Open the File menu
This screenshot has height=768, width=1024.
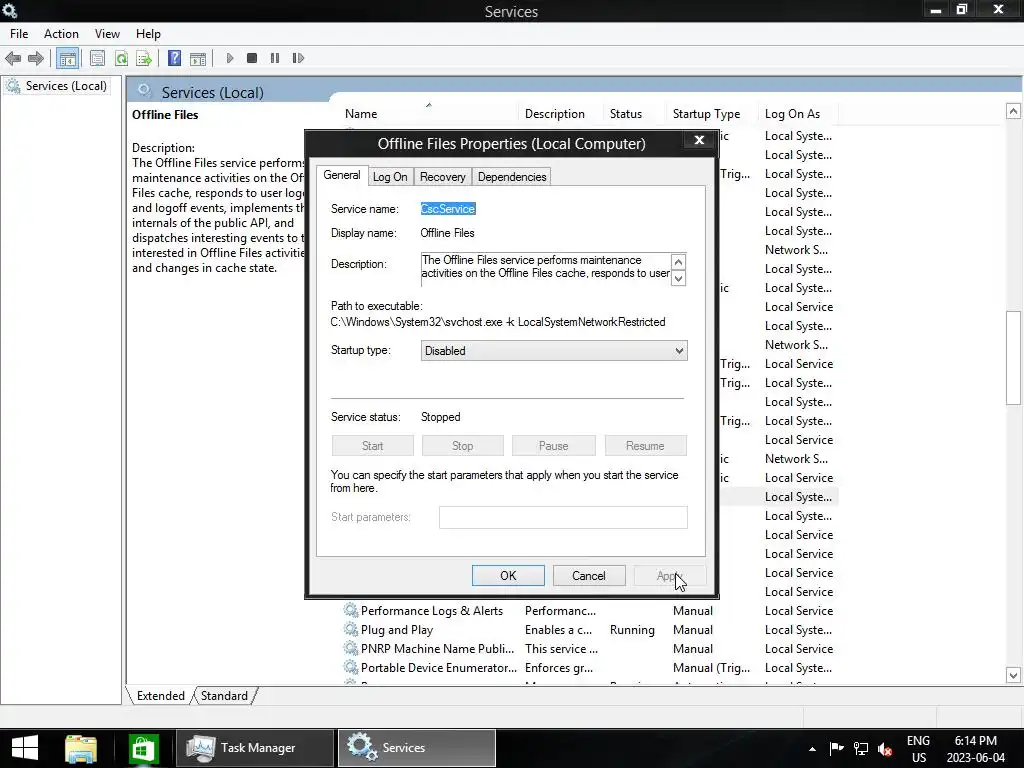(x=19, y=34)
